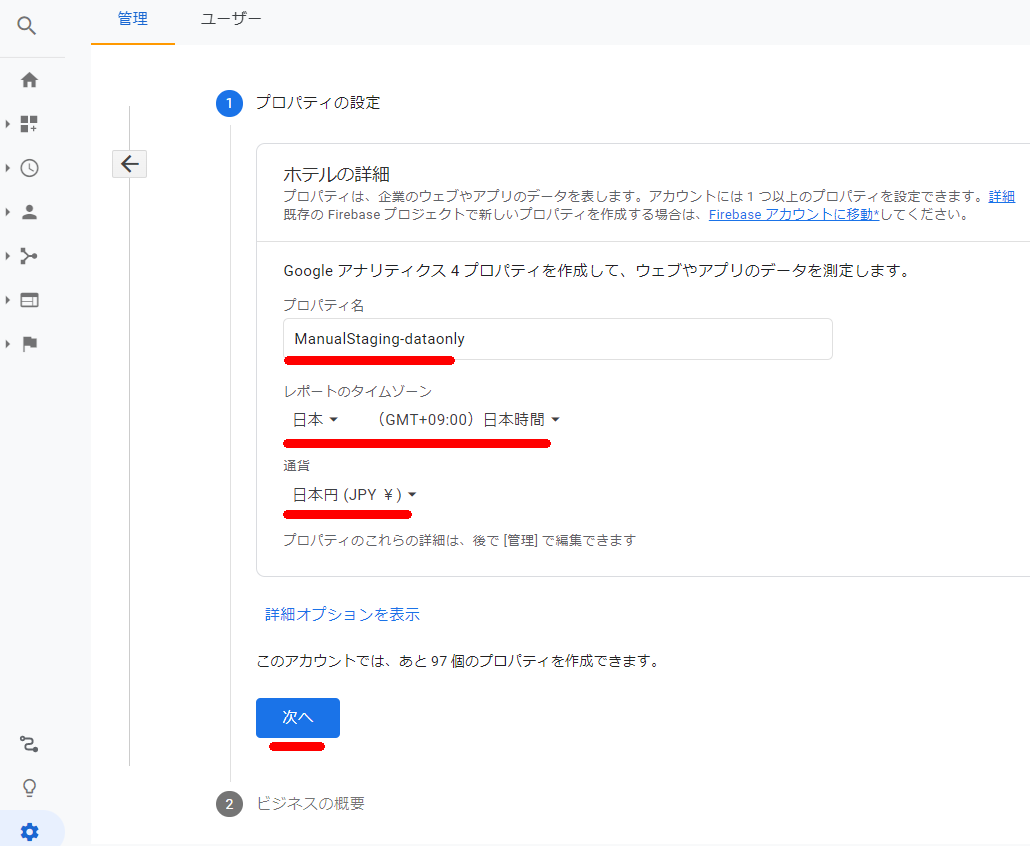Click the プロパティ名 text field
Image resolution: width=1030 pixels, height=846 pixels.
point(557,339)
